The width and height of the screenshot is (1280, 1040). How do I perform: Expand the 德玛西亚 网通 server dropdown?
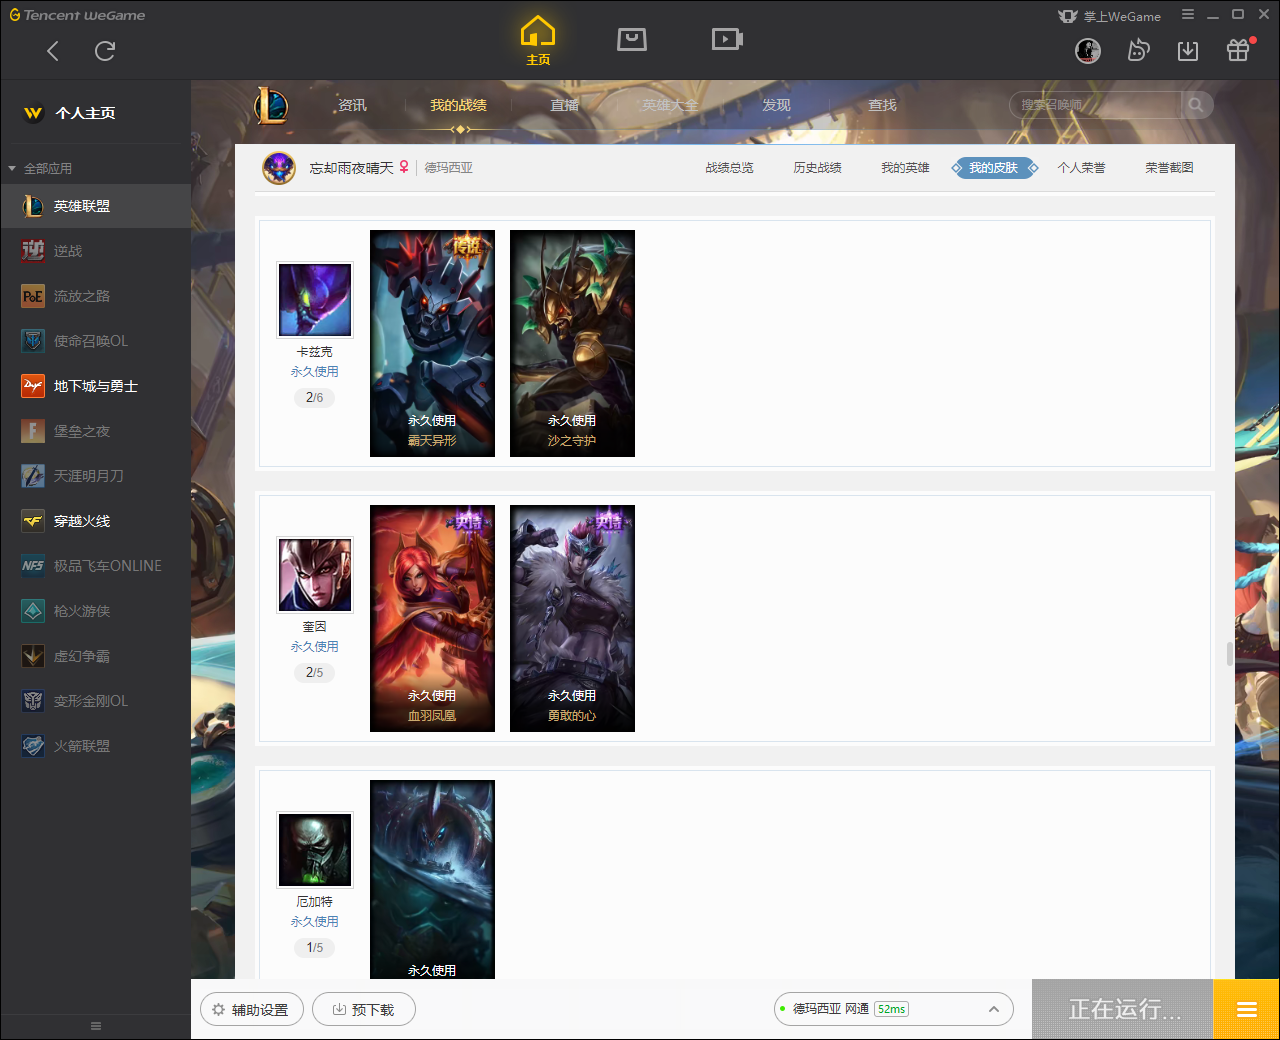click(x=994, y=1009)
